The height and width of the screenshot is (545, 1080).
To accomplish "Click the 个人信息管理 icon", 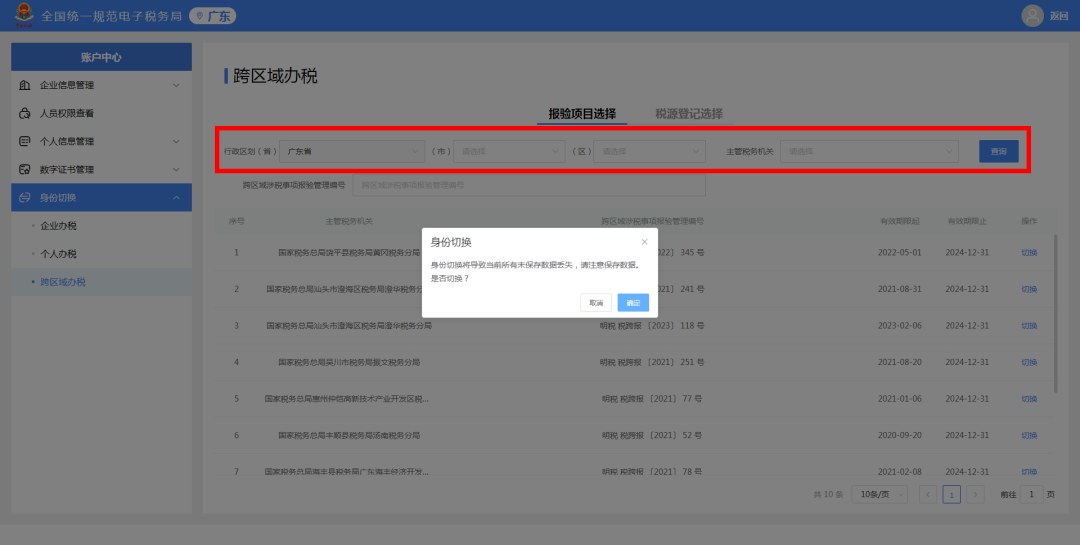I will point(25,141).
